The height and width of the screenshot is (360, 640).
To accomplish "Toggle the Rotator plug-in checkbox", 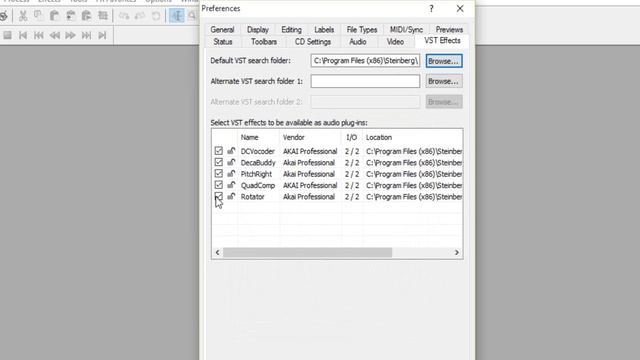I will [218, 196].
